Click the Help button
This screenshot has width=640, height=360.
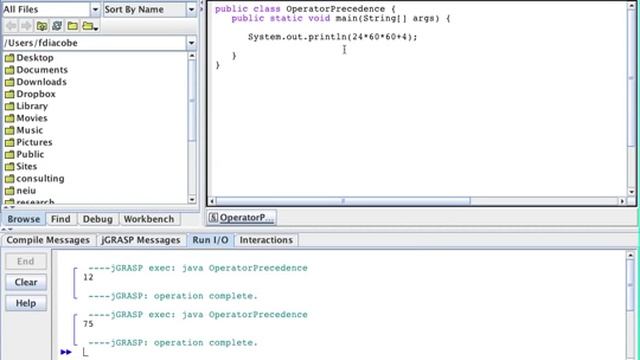[26, 303]
